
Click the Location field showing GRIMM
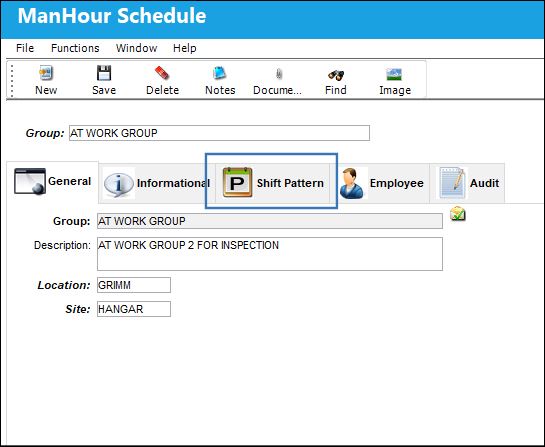pos(134,285)
